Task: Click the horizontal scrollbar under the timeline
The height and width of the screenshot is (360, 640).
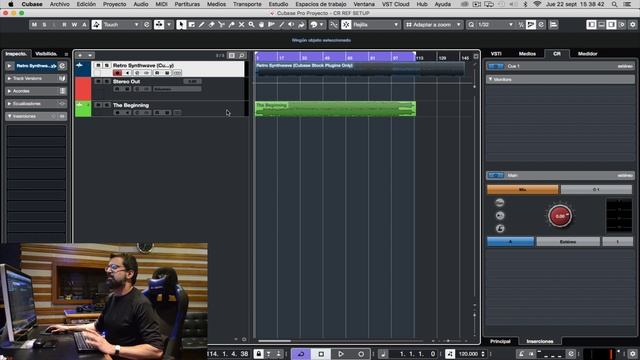Action: click(x=274, y=340)
